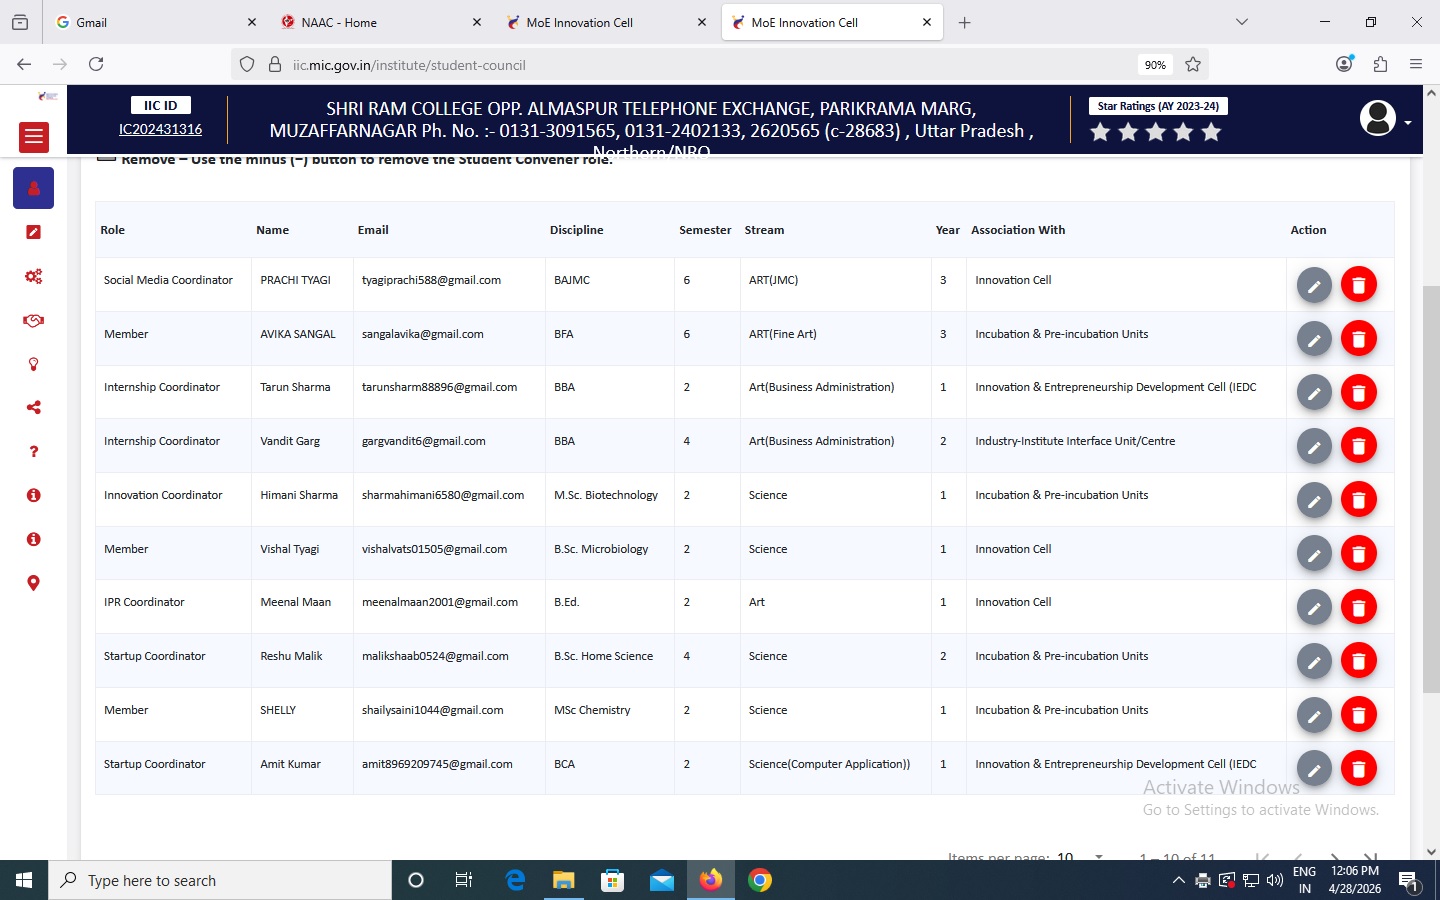Delete the AVIKA SANGAL row
The width and height of the screenshot is (1440, 900).
(1359, 339)
